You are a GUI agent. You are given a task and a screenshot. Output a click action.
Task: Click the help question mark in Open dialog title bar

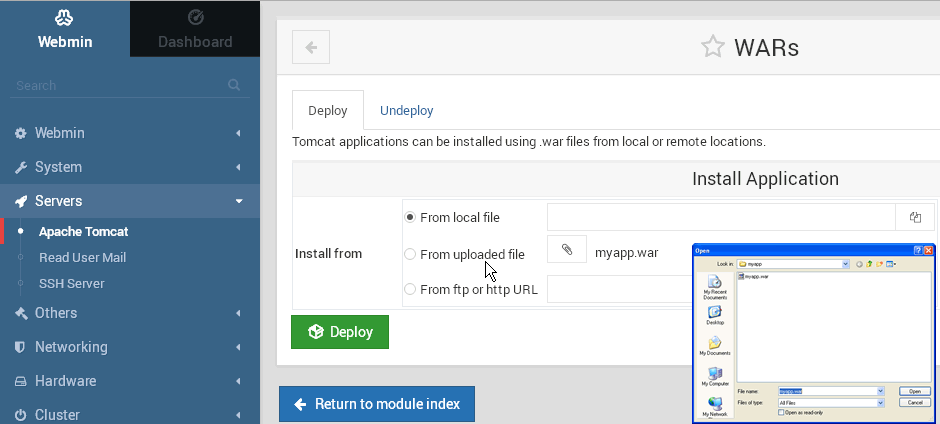[918, 251]
